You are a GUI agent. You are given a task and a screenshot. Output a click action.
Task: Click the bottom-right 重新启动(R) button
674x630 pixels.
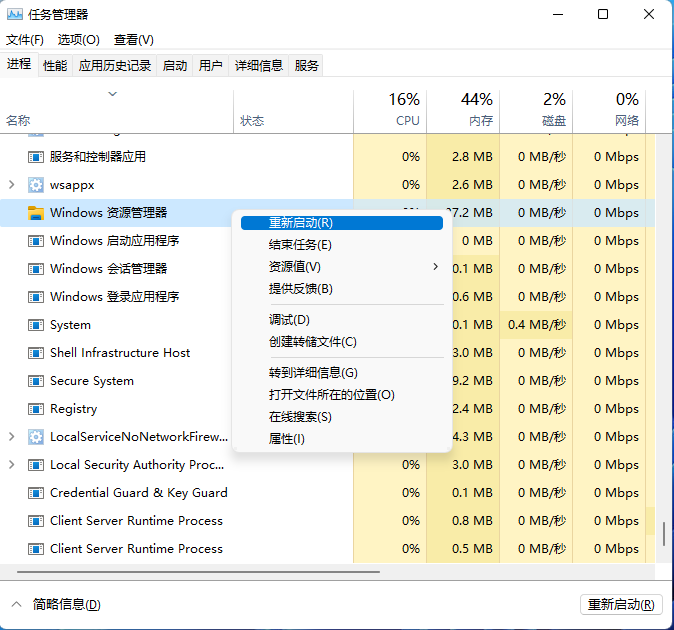[x=621, y=605]
